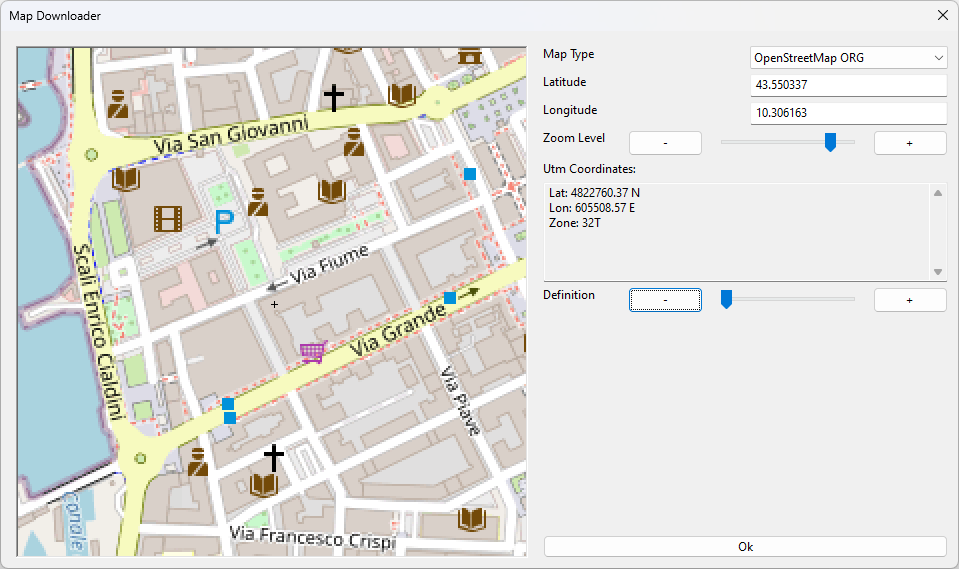
Task: Click the 'Utm Coordinates:' label
Action: [x=590, y=169]
